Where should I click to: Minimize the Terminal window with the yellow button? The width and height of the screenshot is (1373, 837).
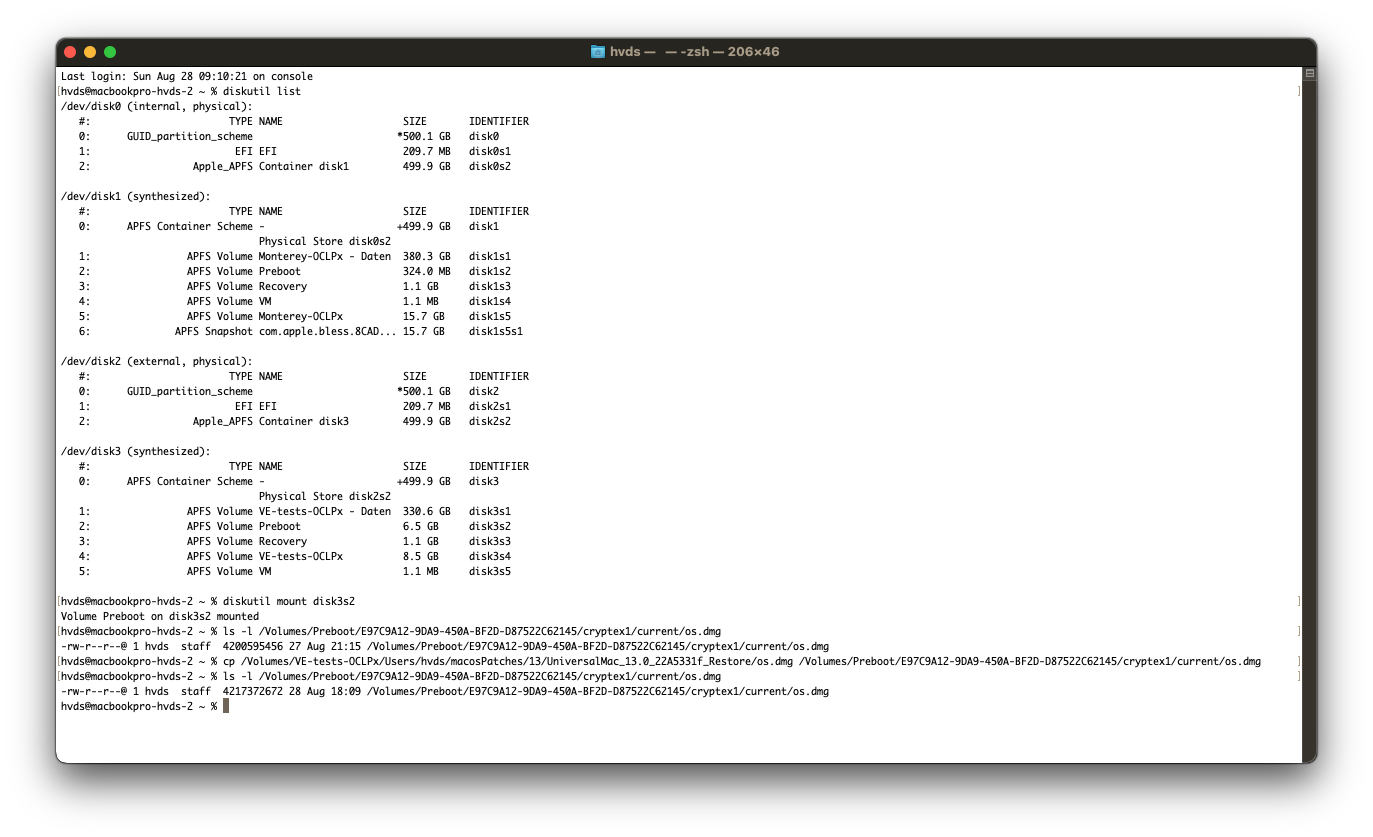(90, 52)
